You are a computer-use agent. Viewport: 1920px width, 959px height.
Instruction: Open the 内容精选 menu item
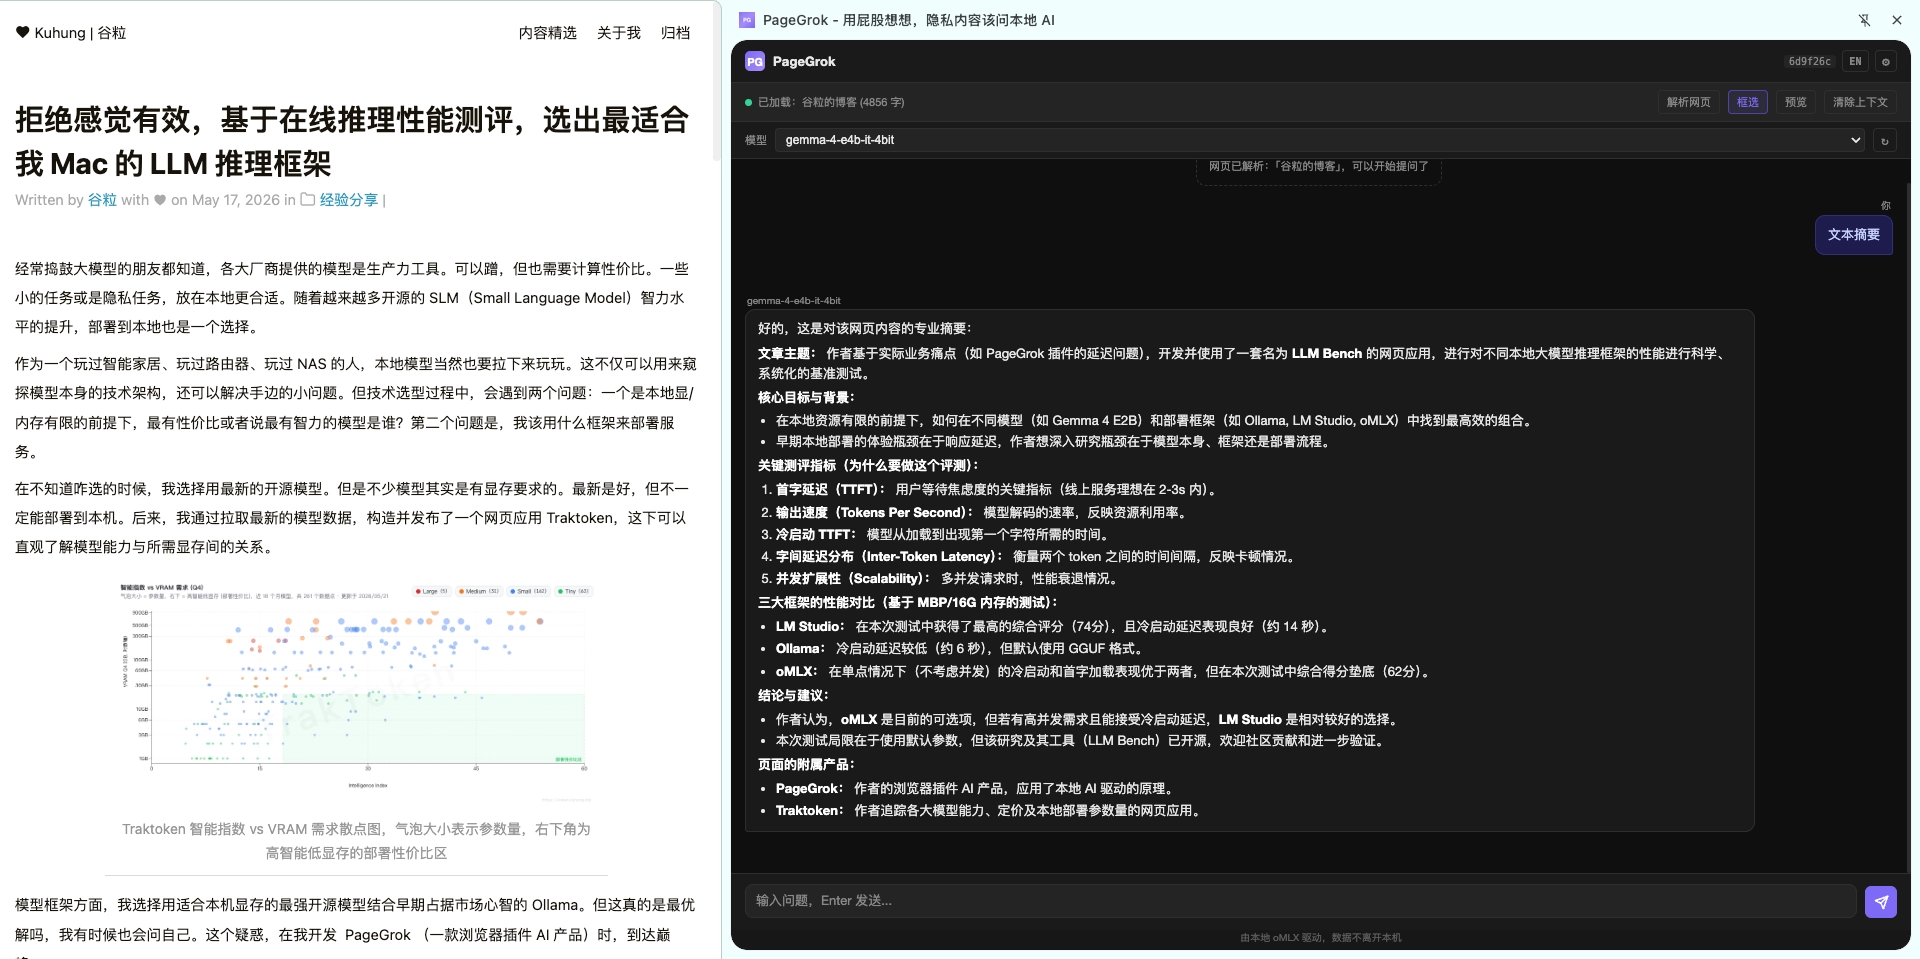click(548, 33)
